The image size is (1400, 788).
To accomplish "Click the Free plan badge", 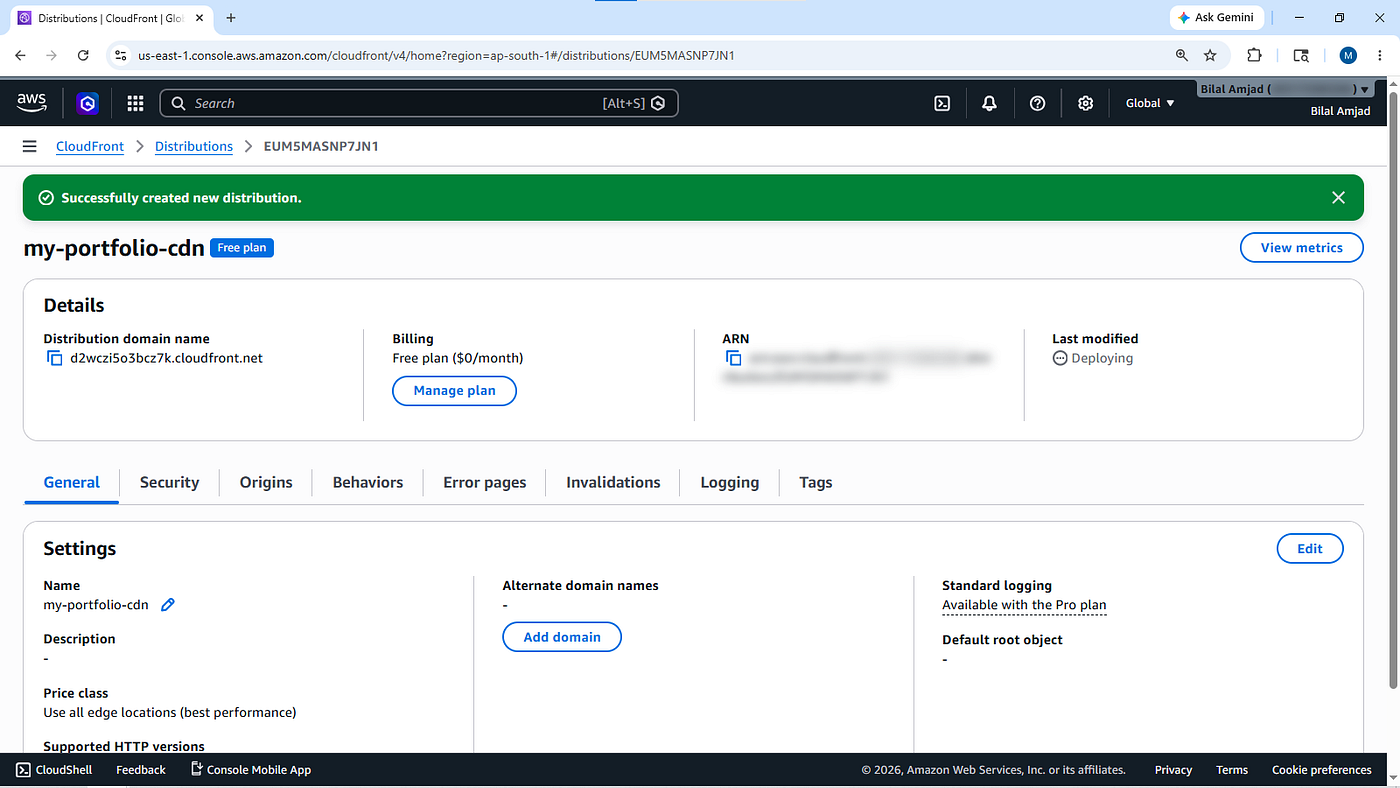I will pyautogui.click(x=242, y=248).
